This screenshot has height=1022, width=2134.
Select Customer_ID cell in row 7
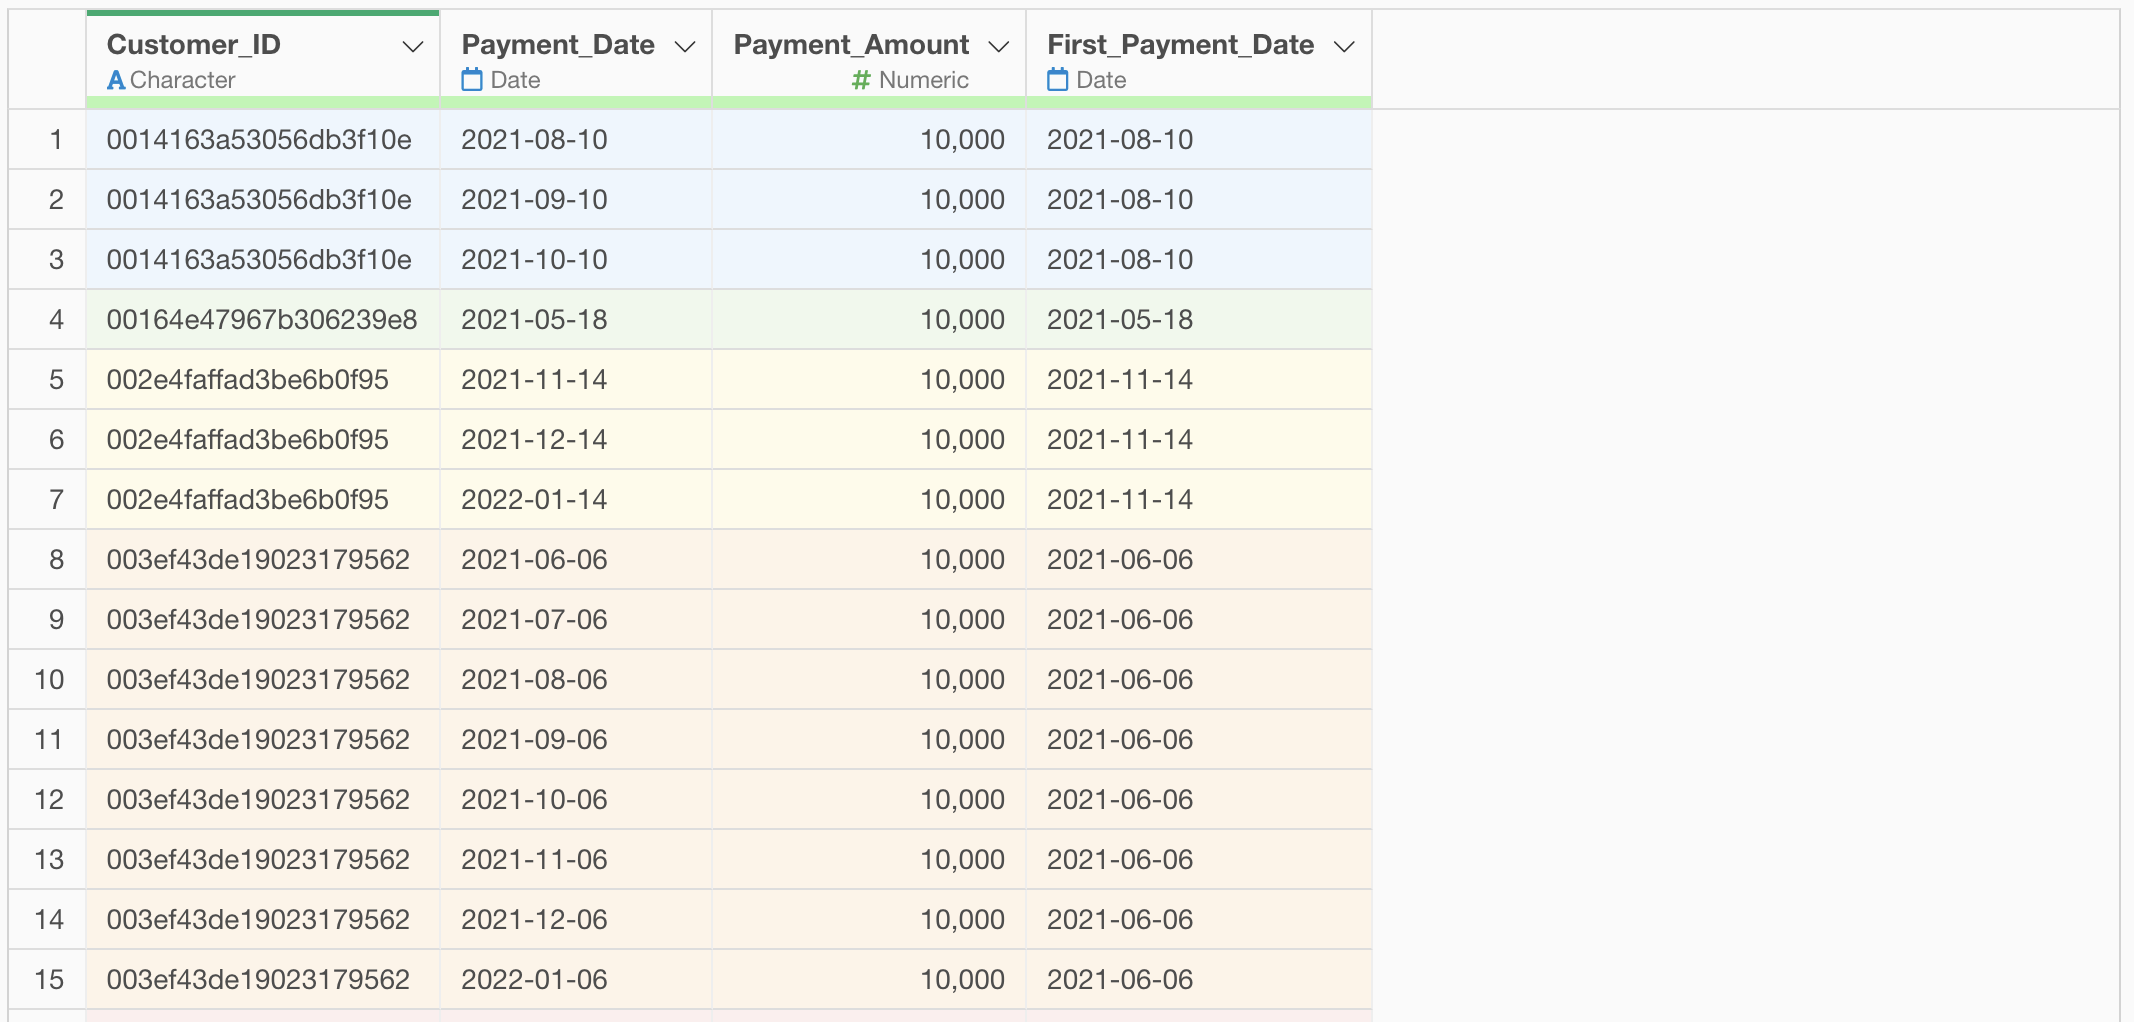click(x=248, y=500)
